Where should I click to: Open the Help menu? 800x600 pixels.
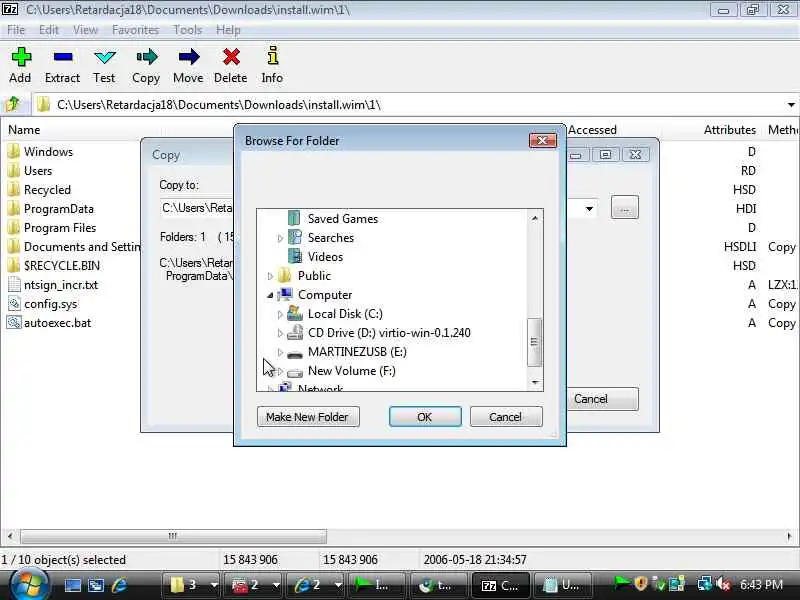pyautogui.click(x=228, y=30)
